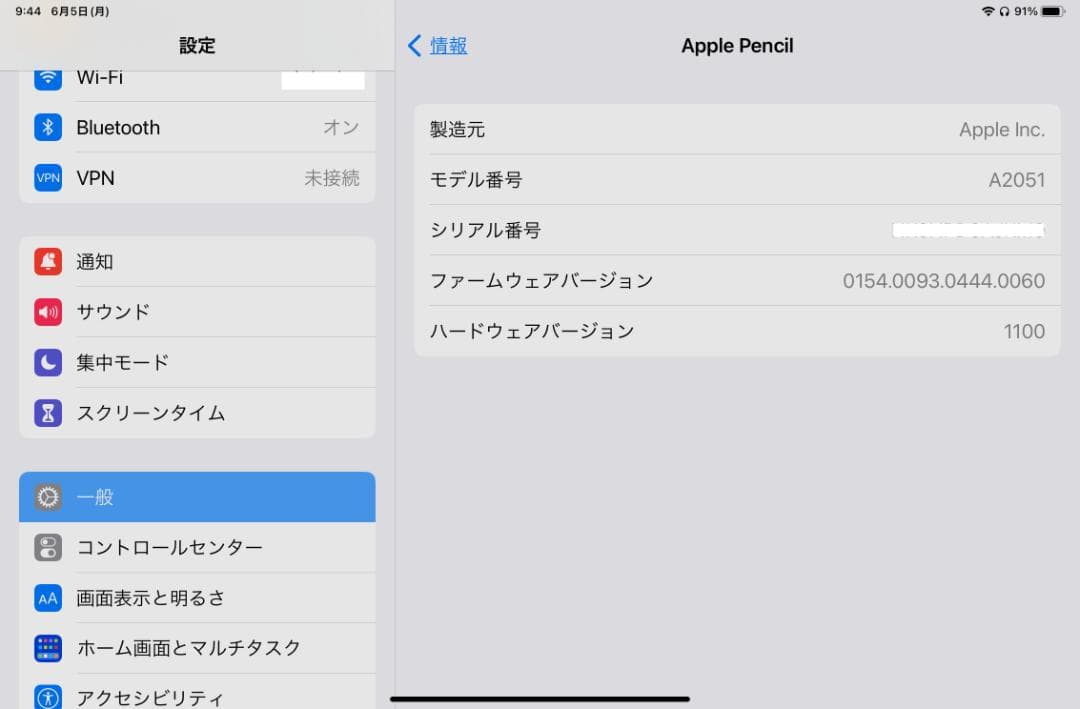This screenshot has width=1080, height=709.
Task: Tap the battery indicator in status bar
Action: click(1055, 13)
